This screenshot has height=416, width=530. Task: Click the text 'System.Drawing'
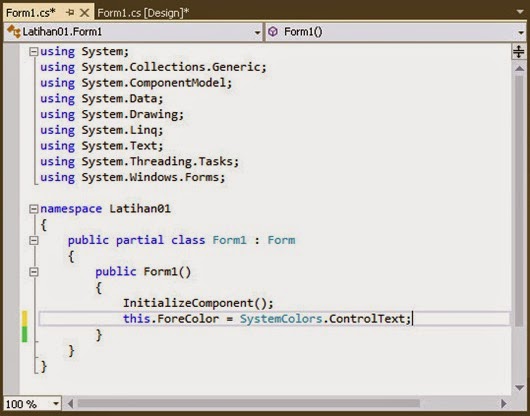click(x=130, y=115)
